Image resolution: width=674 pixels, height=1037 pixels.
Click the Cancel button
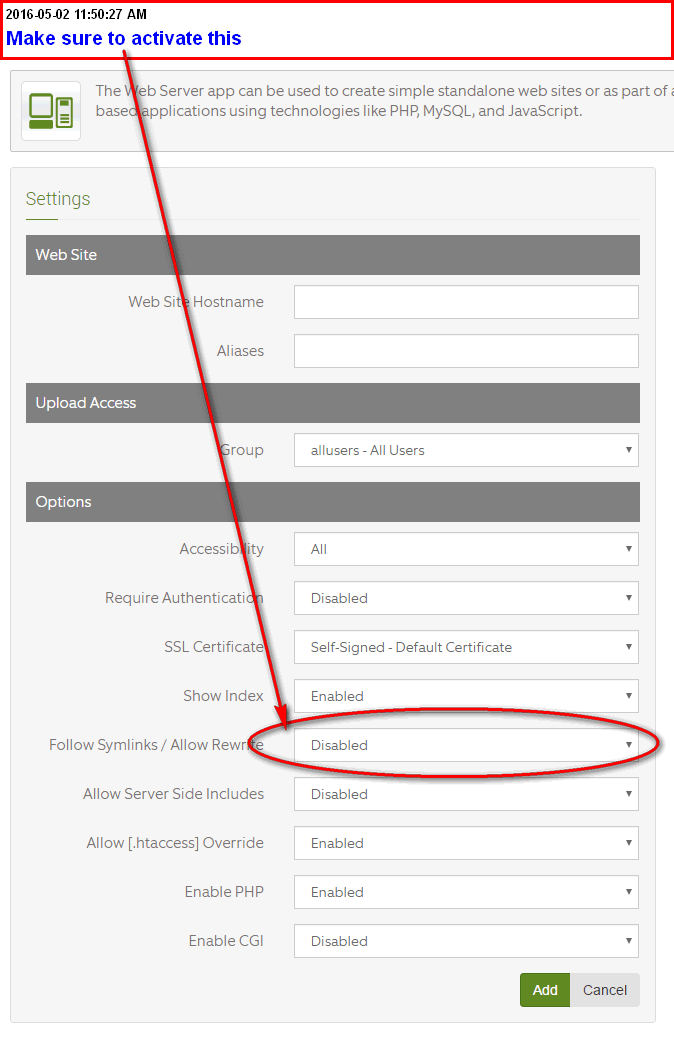(605, 990)
